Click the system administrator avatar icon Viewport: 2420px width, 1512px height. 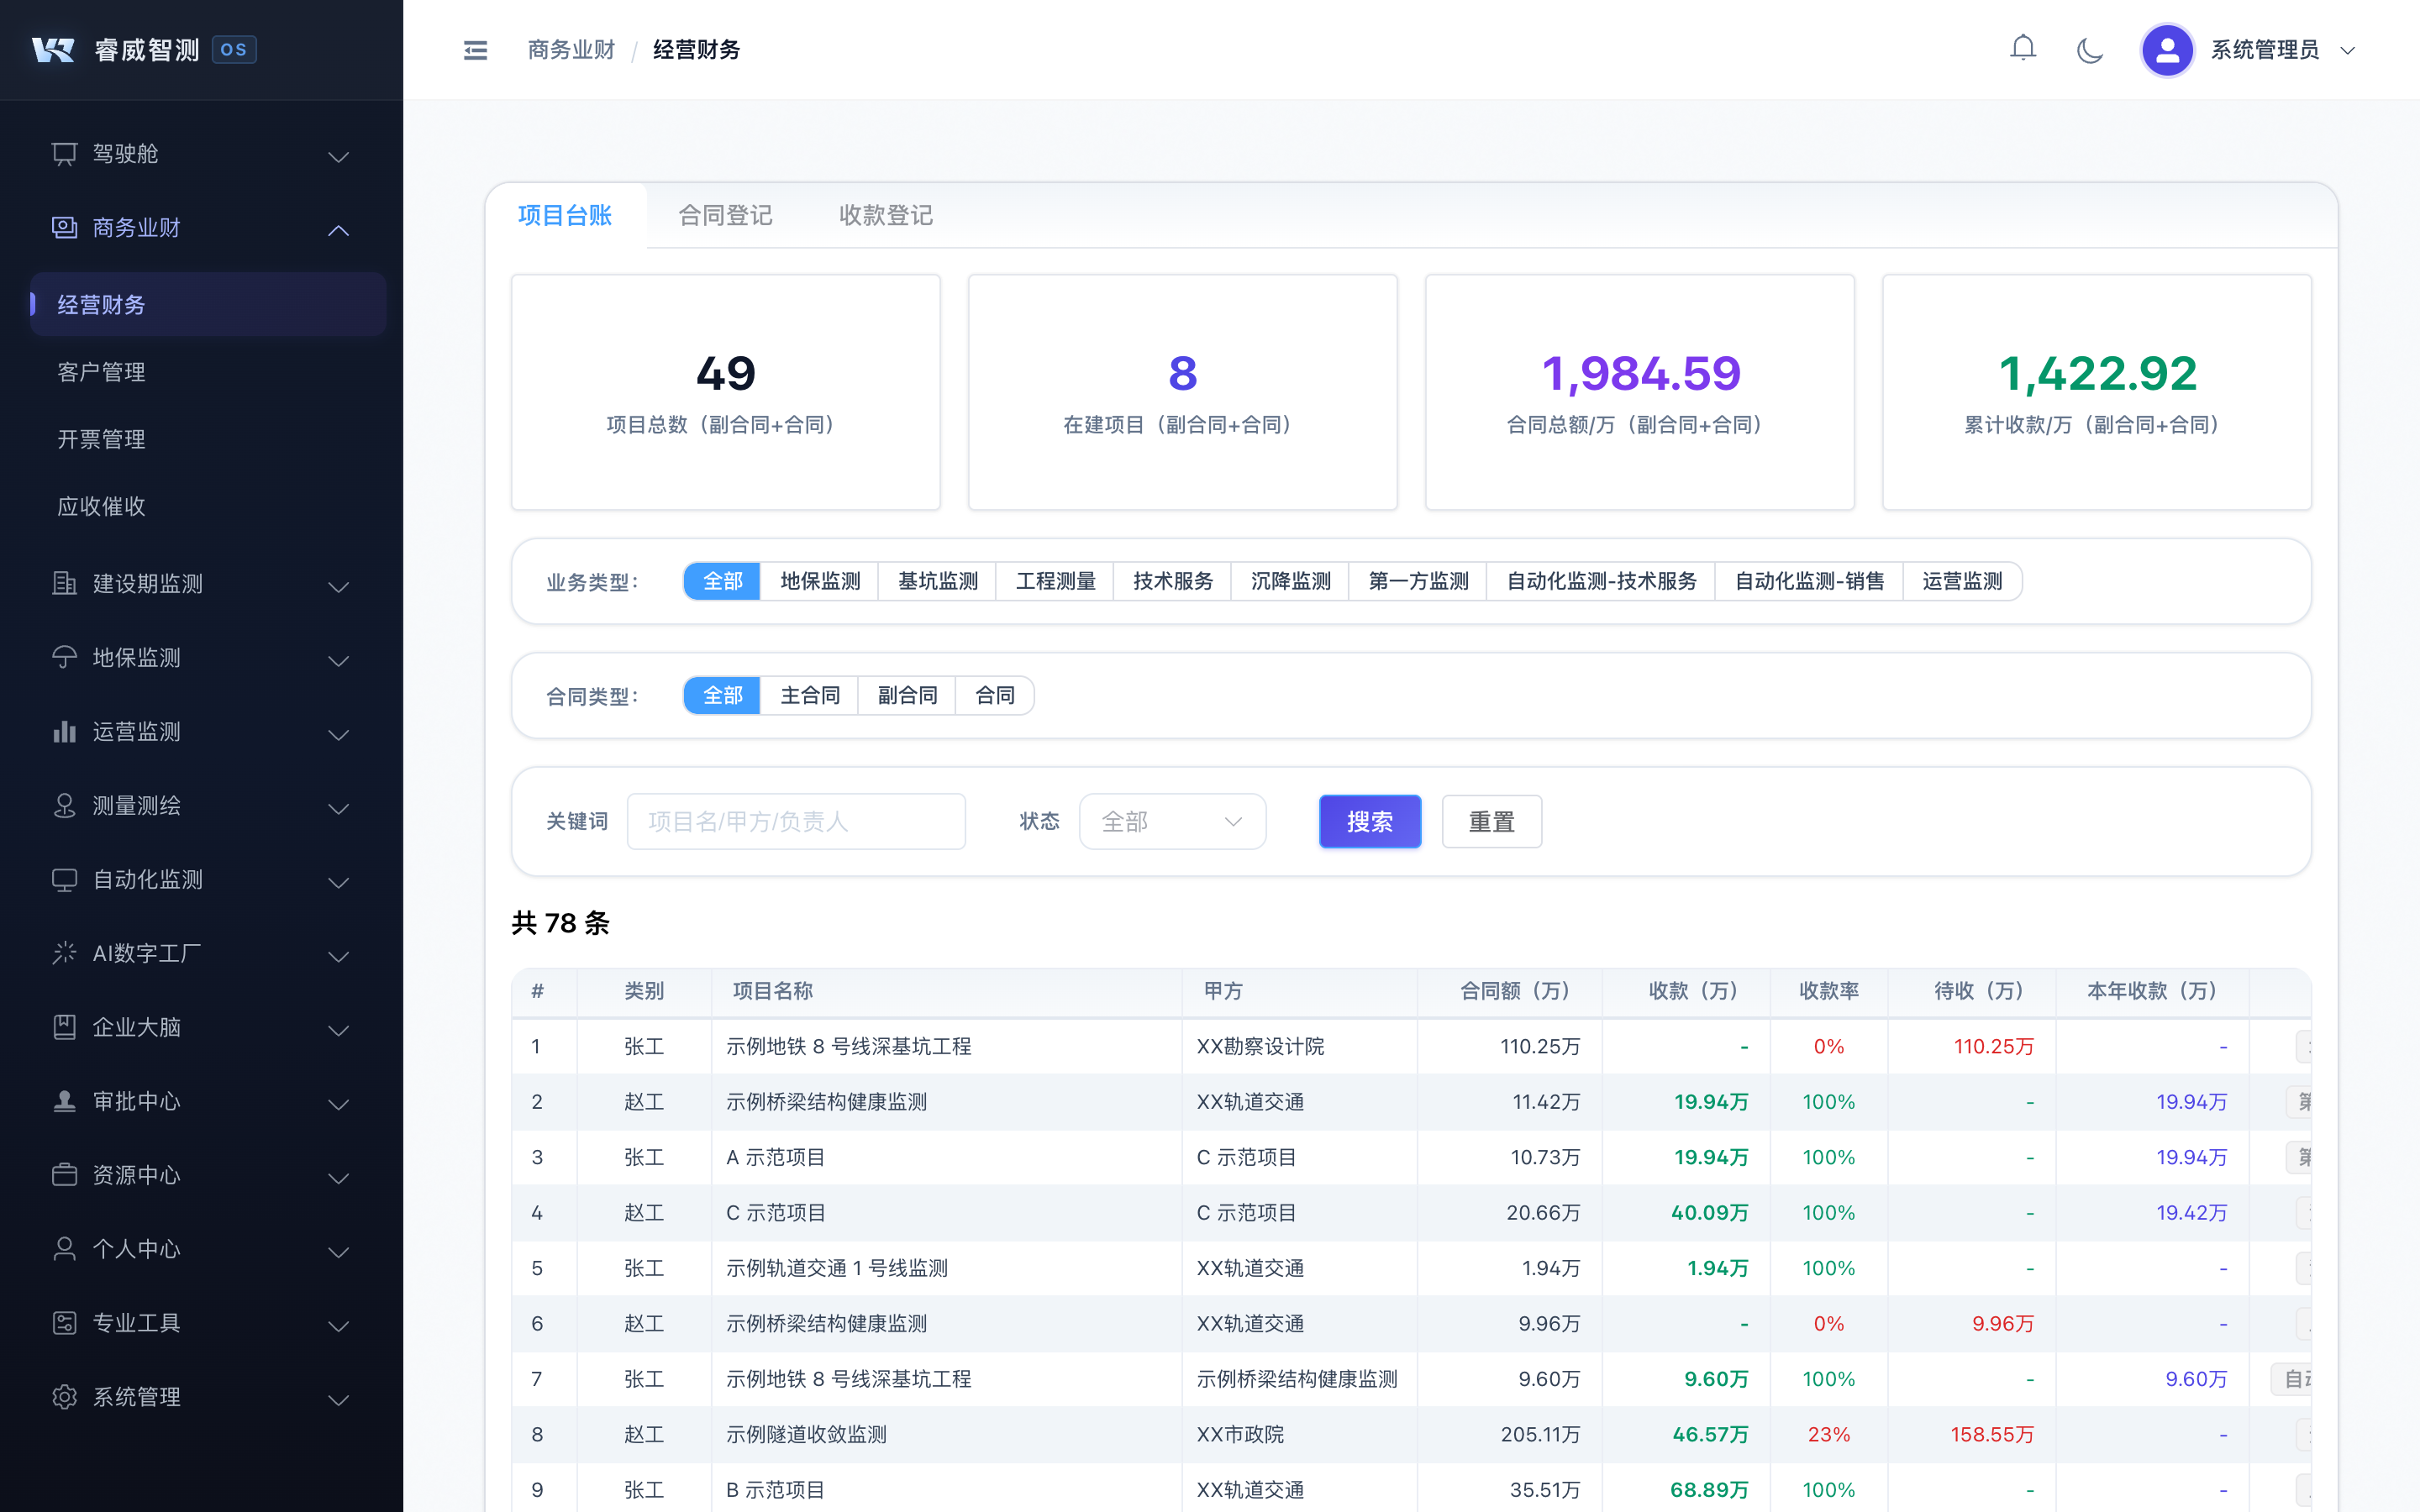pos(2166,50)
